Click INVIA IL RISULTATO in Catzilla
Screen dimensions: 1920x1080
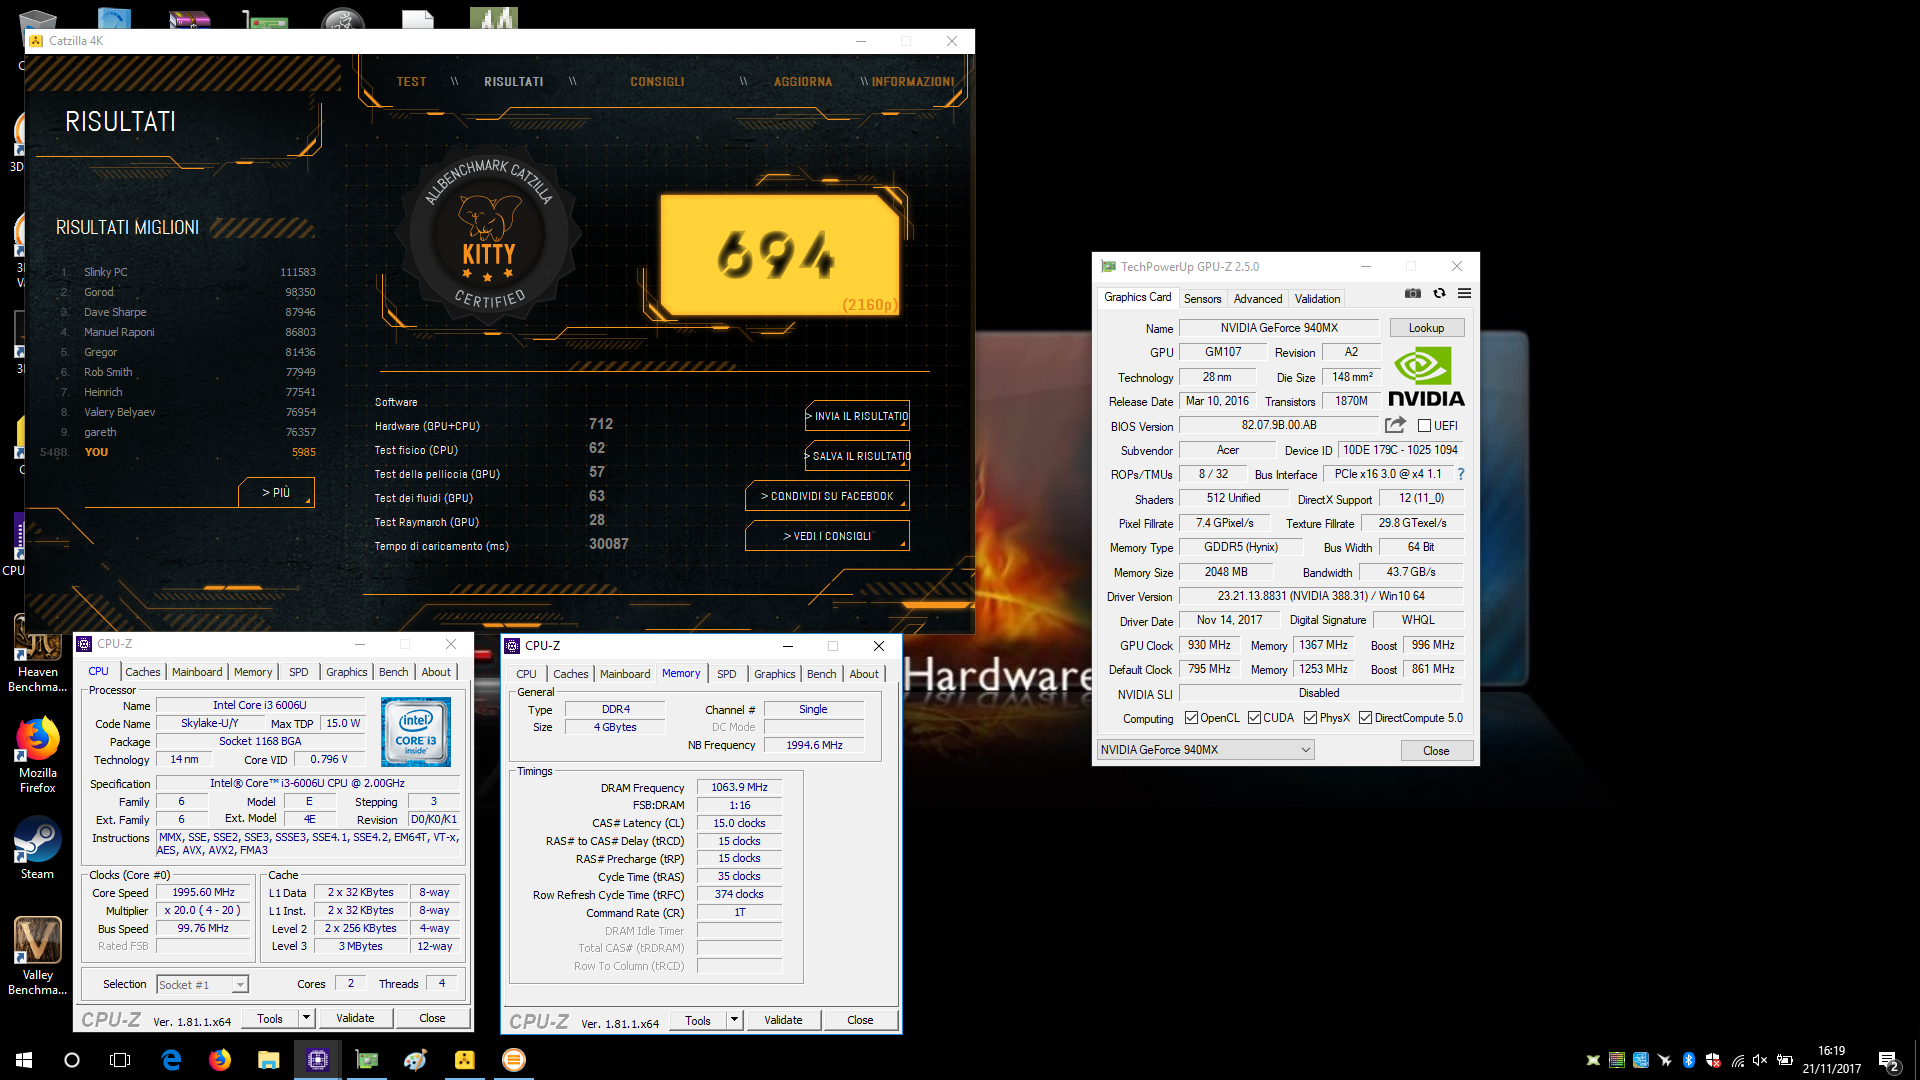tap(857, 416)
